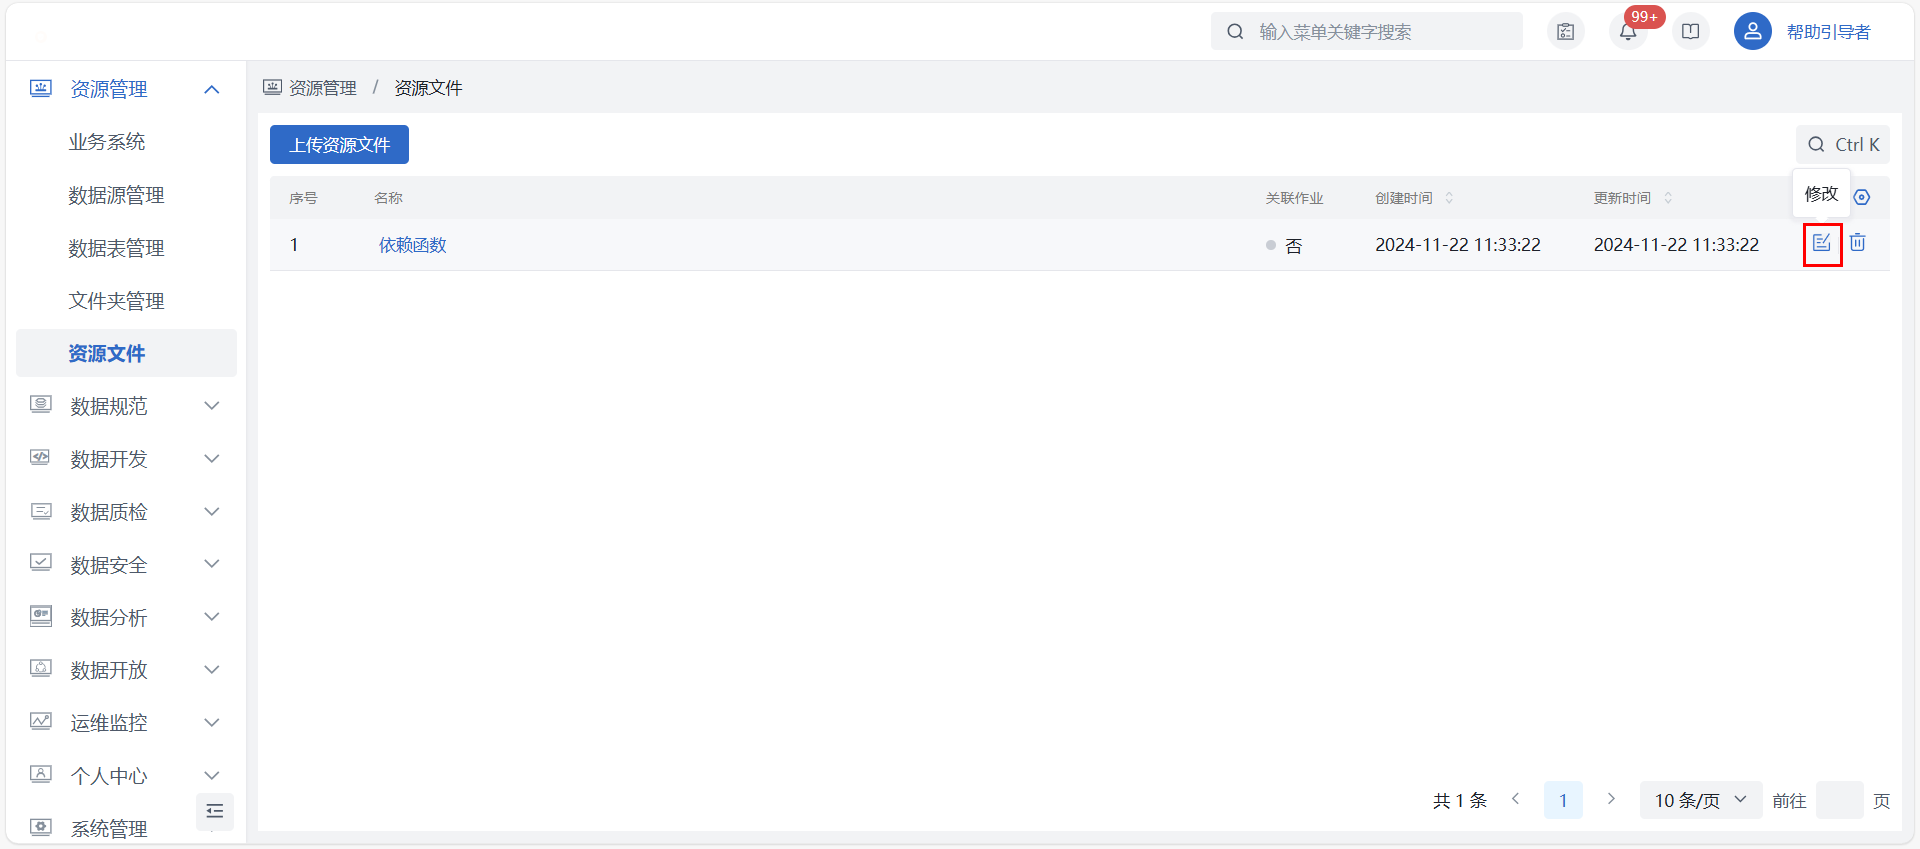Click the breadcrumb 资源管理 link
The height and width of the screenshot is (849, 1920).
click(x=322, y=88)
